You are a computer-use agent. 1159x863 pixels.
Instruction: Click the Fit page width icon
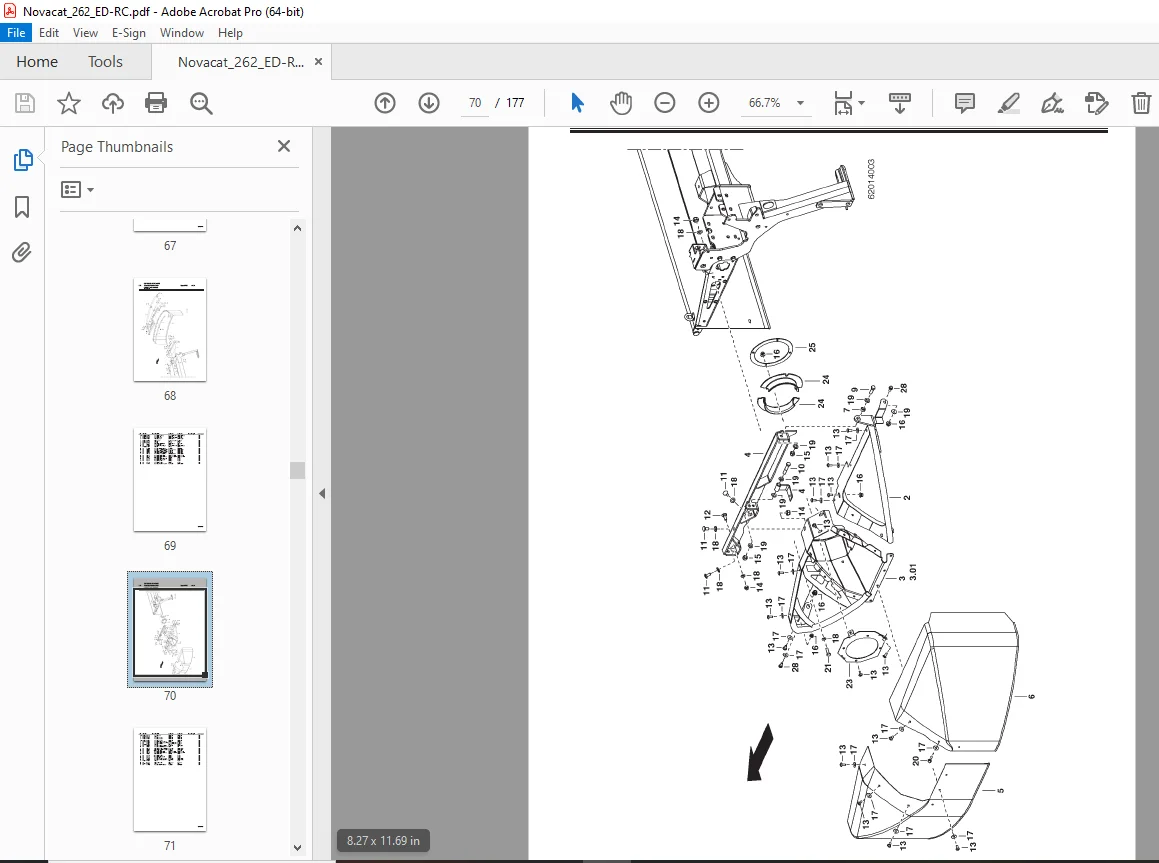pos(843,103)
